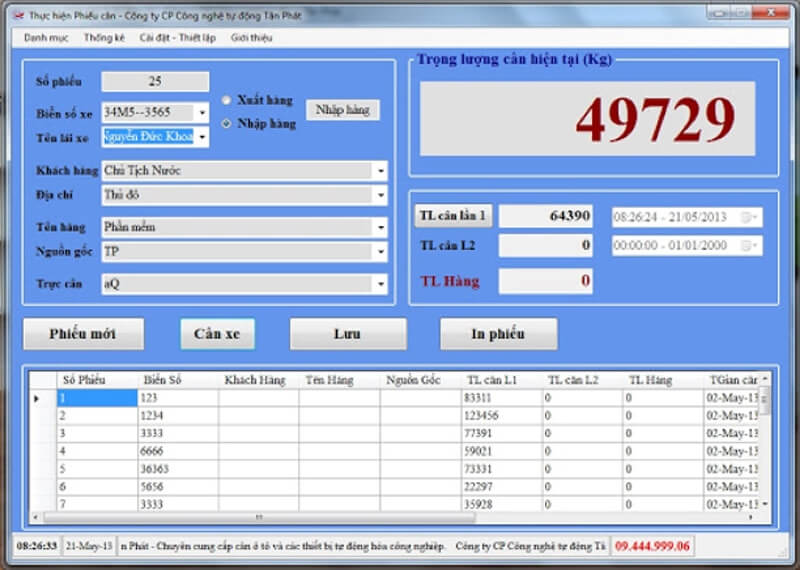Open the Thống kê menu
Viewport: 800px width, 570px height.
pos(104,38)
